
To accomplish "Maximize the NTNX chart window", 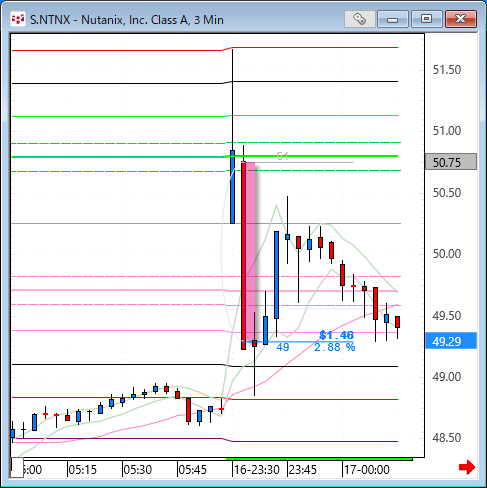I will pos(426,19).
